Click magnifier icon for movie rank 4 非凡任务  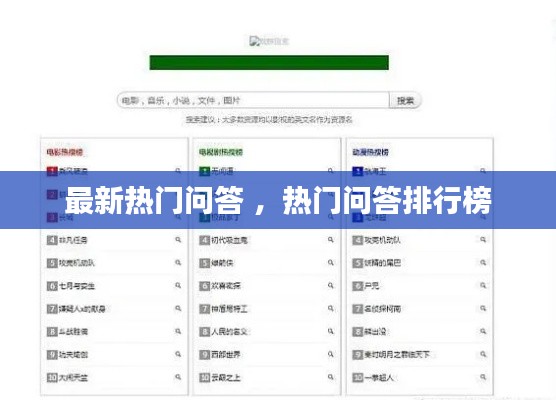click(x=178, y=240)
